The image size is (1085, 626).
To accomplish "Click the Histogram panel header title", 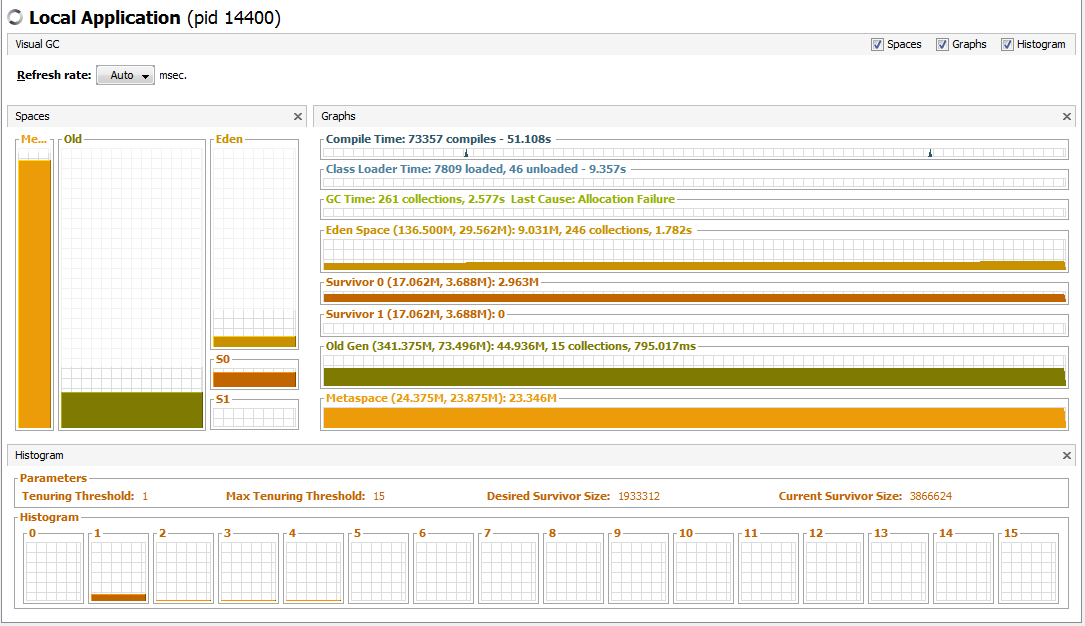I will [39, 455].
